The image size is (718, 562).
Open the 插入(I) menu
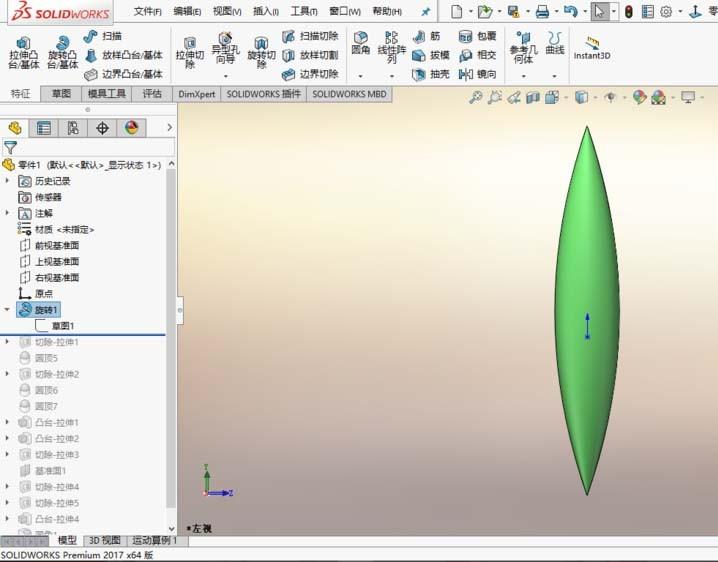266,11
